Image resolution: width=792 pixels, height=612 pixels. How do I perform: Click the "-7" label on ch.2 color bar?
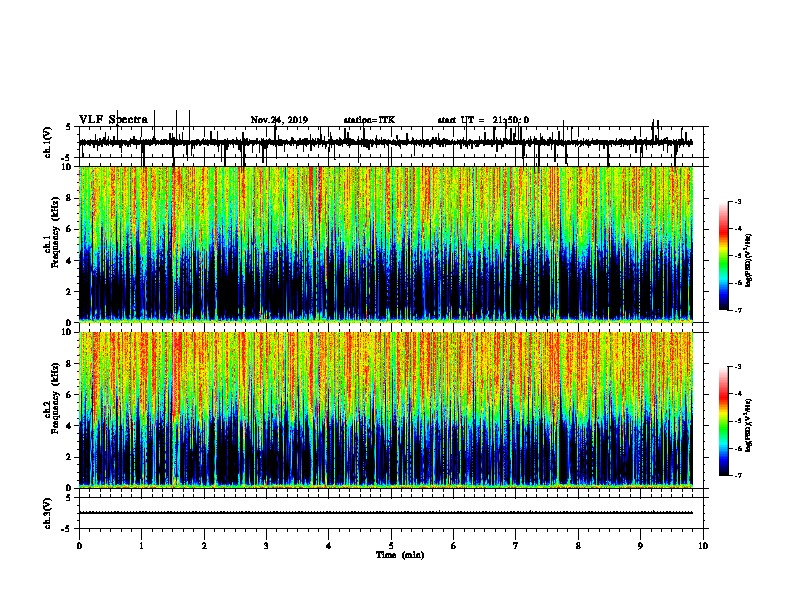(737, 476)
